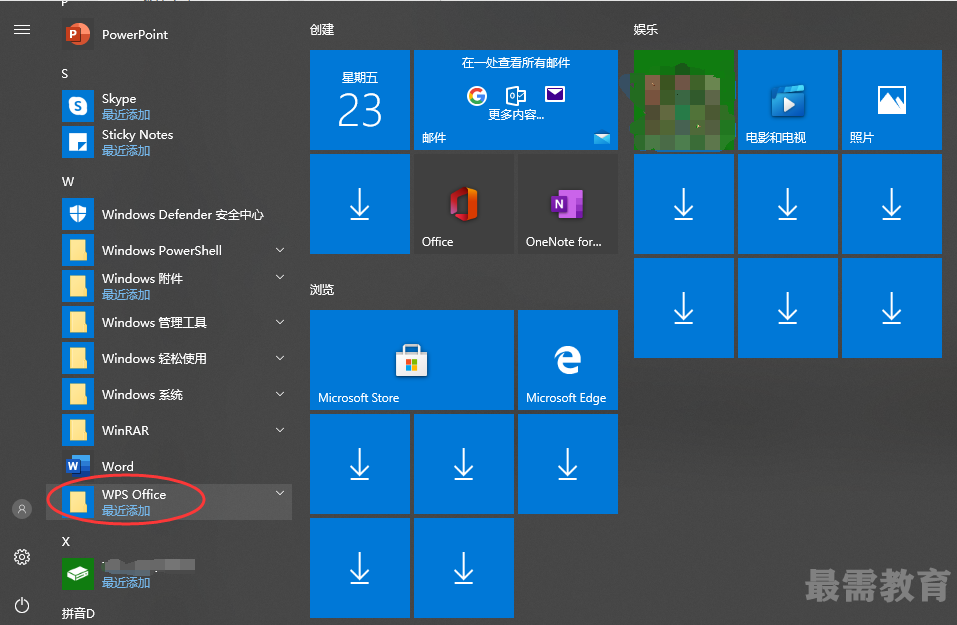Screen dimensions: 957x625
Task: Open the user account icon
Action: coord(22,508)
